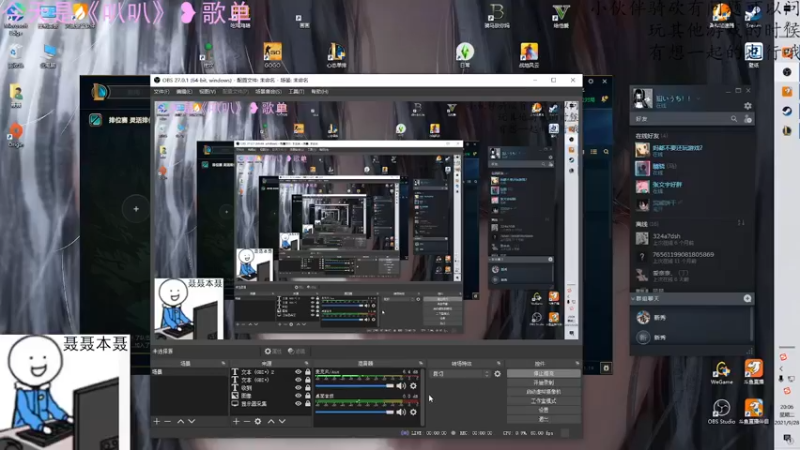
Task: Open the OBS Scene Collection menu
Action: (x=268, y=92)
